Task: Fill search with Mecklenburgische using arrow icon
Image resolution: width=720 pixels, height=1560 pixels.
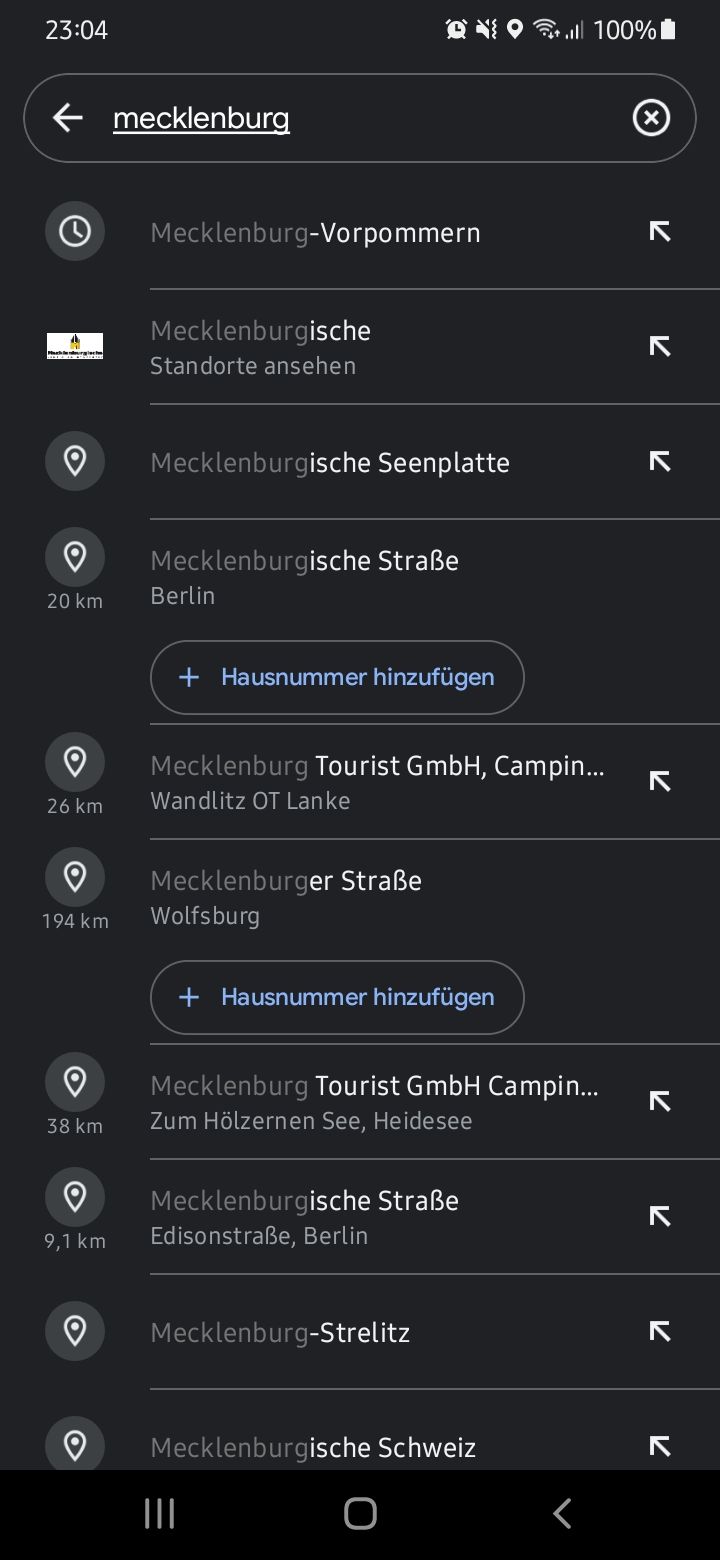Action: point(659,346)
